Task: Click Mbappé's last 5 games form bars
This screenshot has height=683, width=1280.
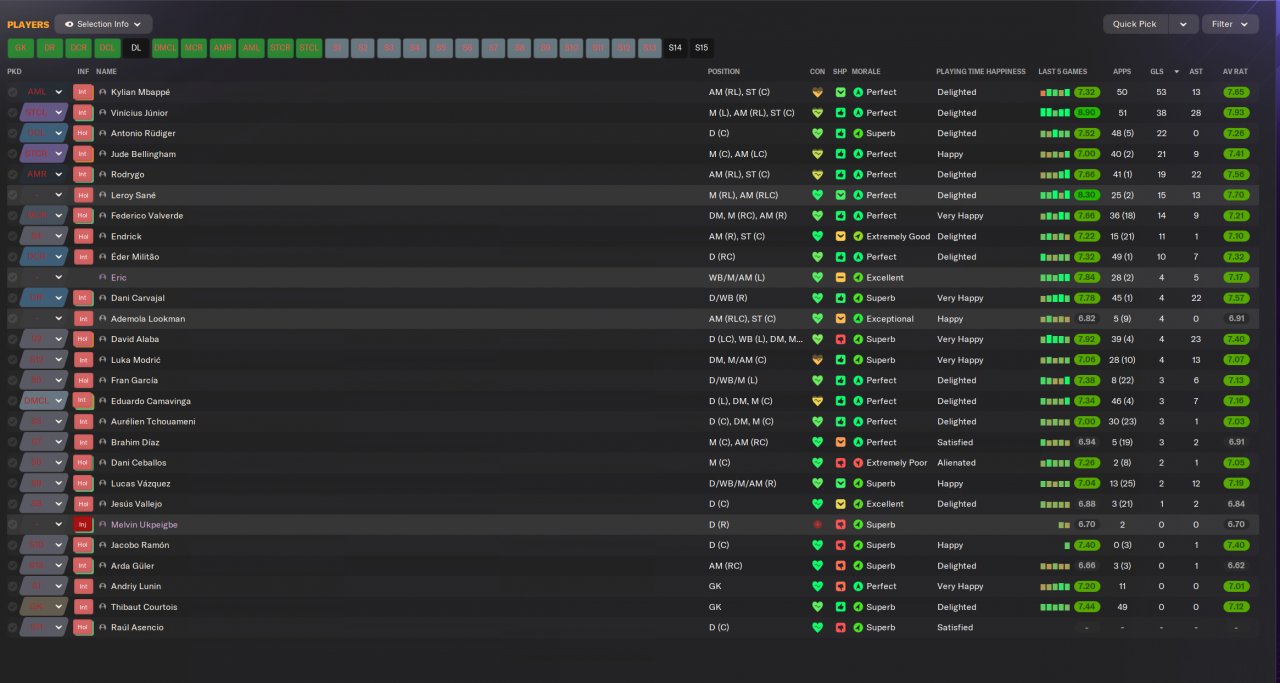Action: tap(1055, 92)
